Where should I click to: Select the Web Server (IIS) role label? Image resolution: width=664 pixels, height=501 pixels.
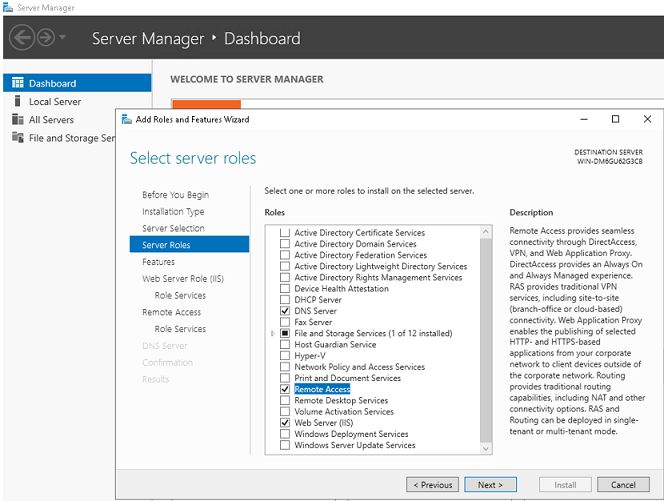click(324, 423)
